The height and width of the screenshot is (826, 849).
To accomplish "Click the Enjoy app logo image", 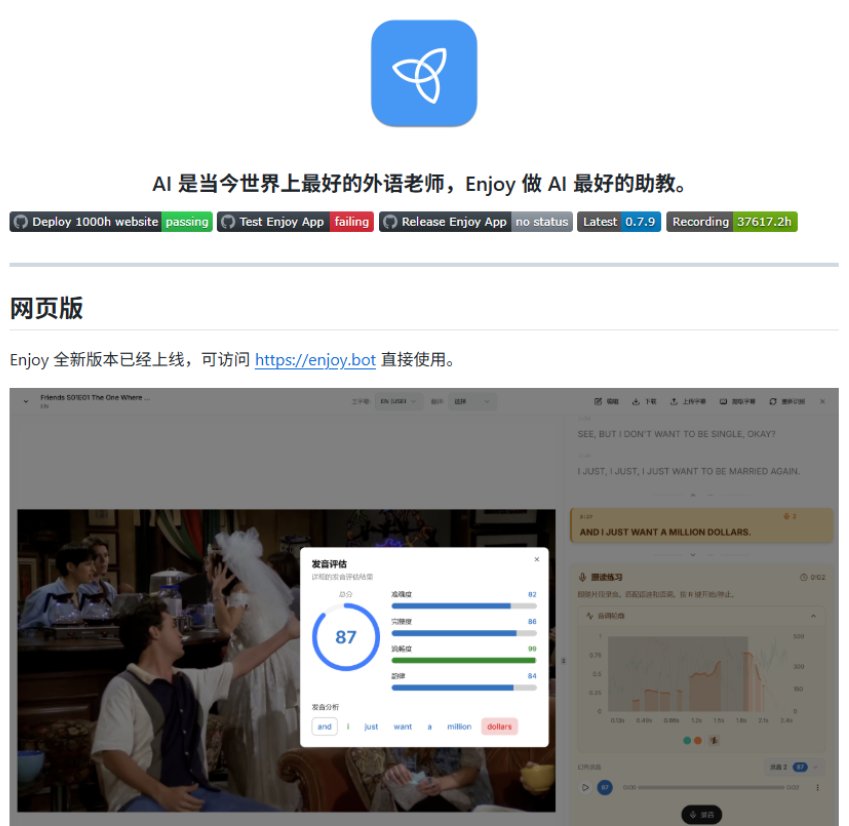I will (424, 74).
